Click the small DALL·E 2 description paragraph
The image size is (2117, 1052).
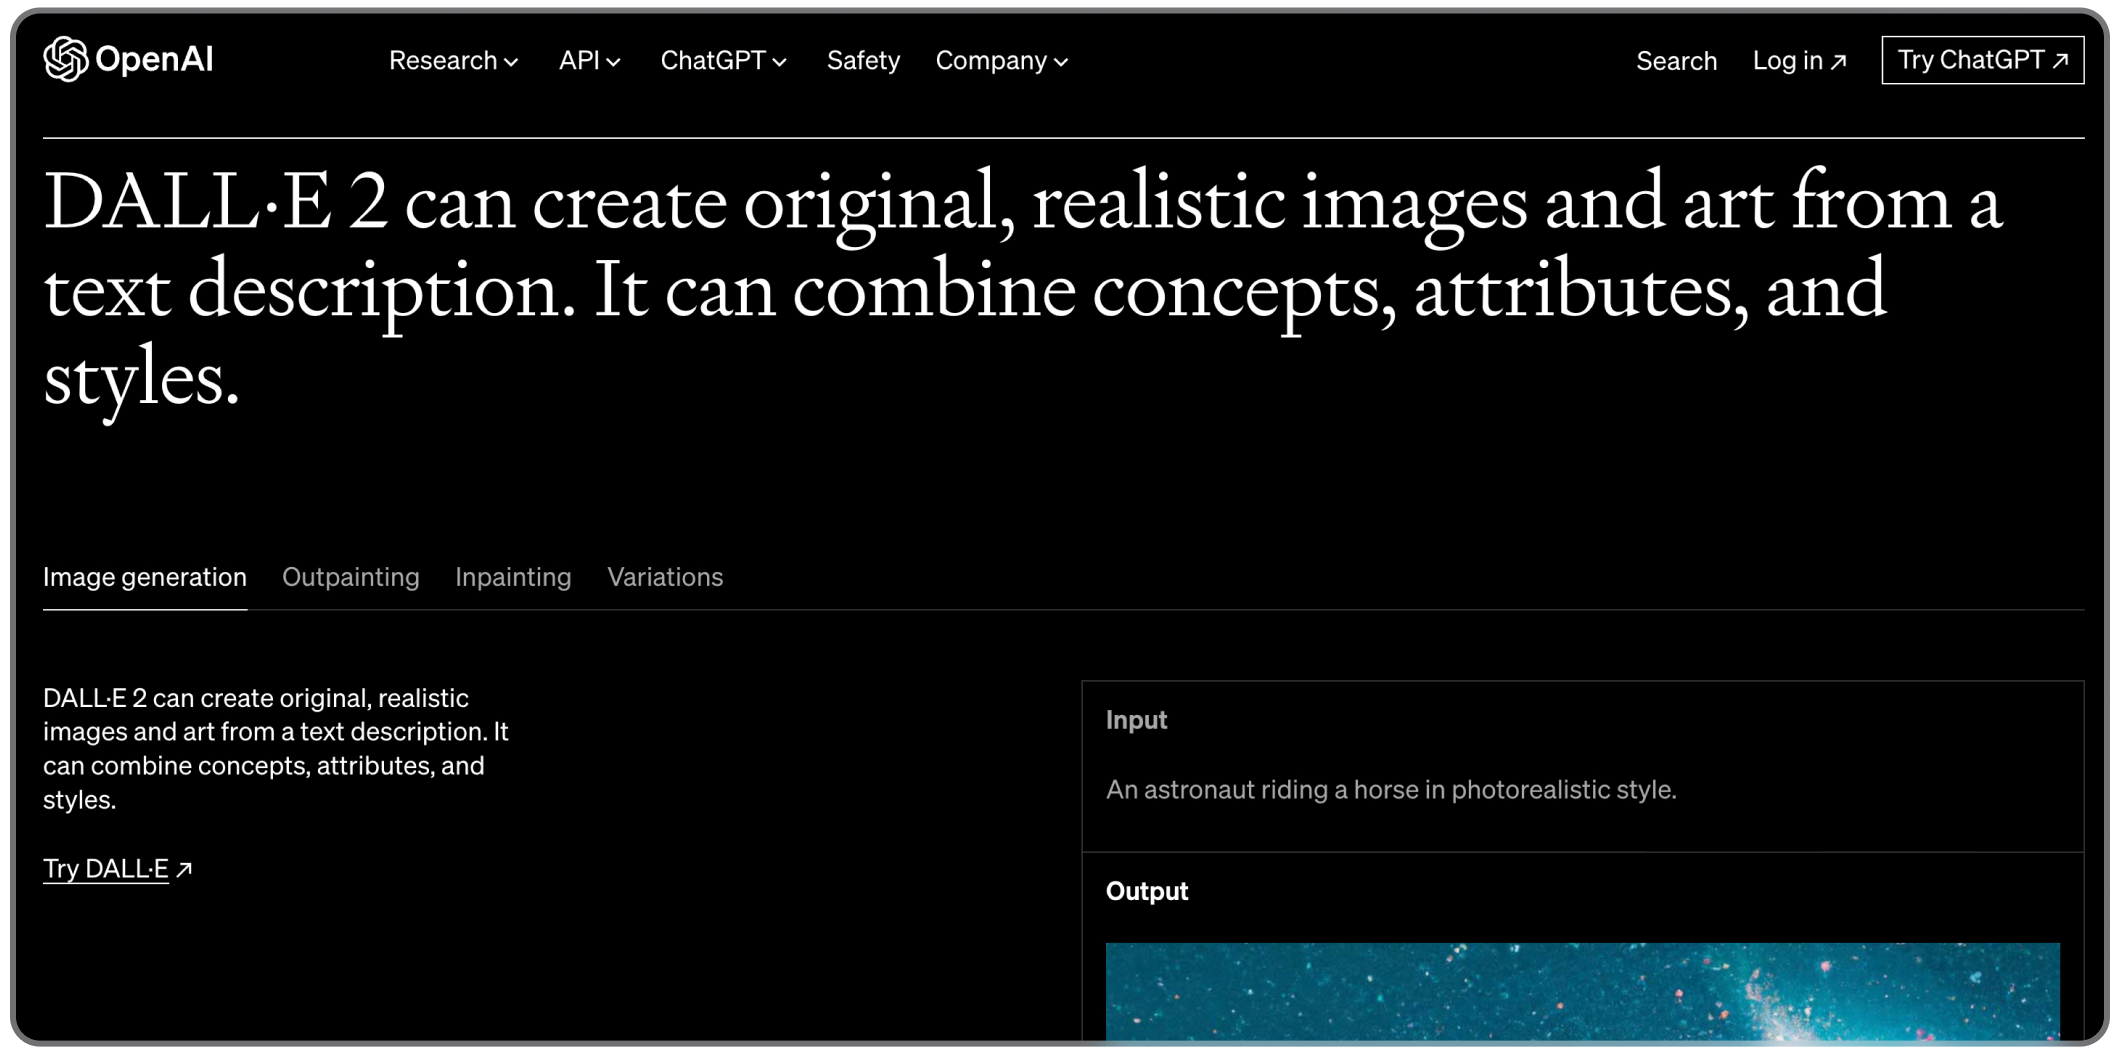tap(276, 748)
